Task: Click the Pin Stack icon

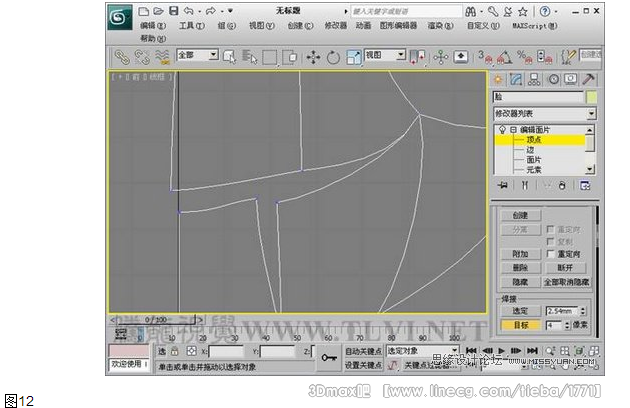Action: (502, 185)
